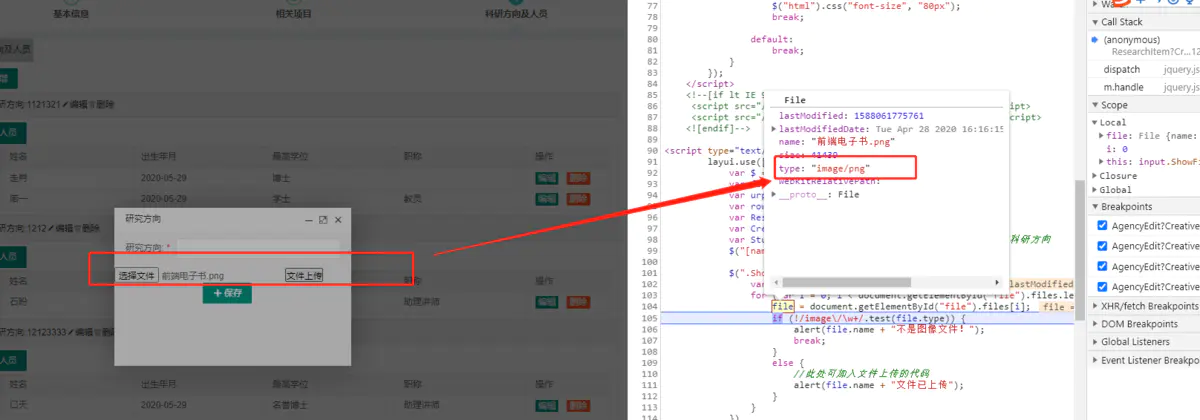This screenshot has height=420, width=1200.
Task: Collapse the Call Stack section
Action: coord(1095,21)
